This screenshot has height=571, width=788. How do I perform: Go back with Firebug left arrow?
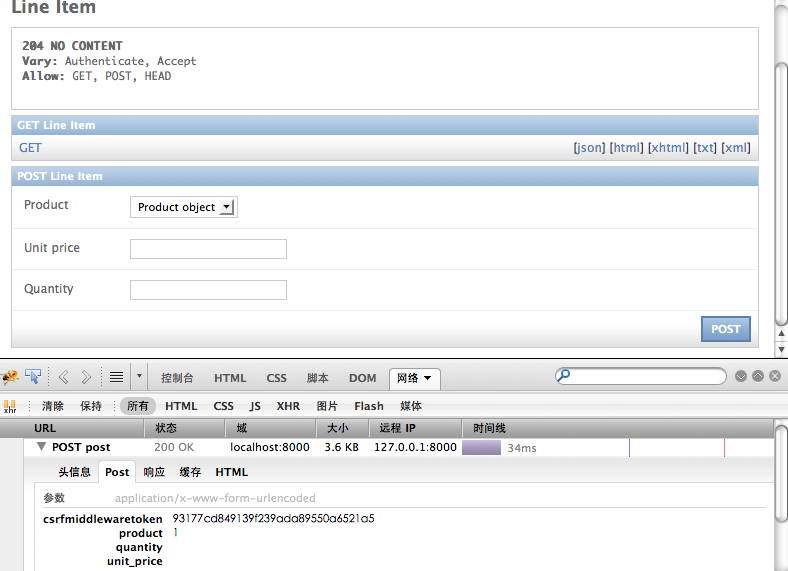[64, 377]
